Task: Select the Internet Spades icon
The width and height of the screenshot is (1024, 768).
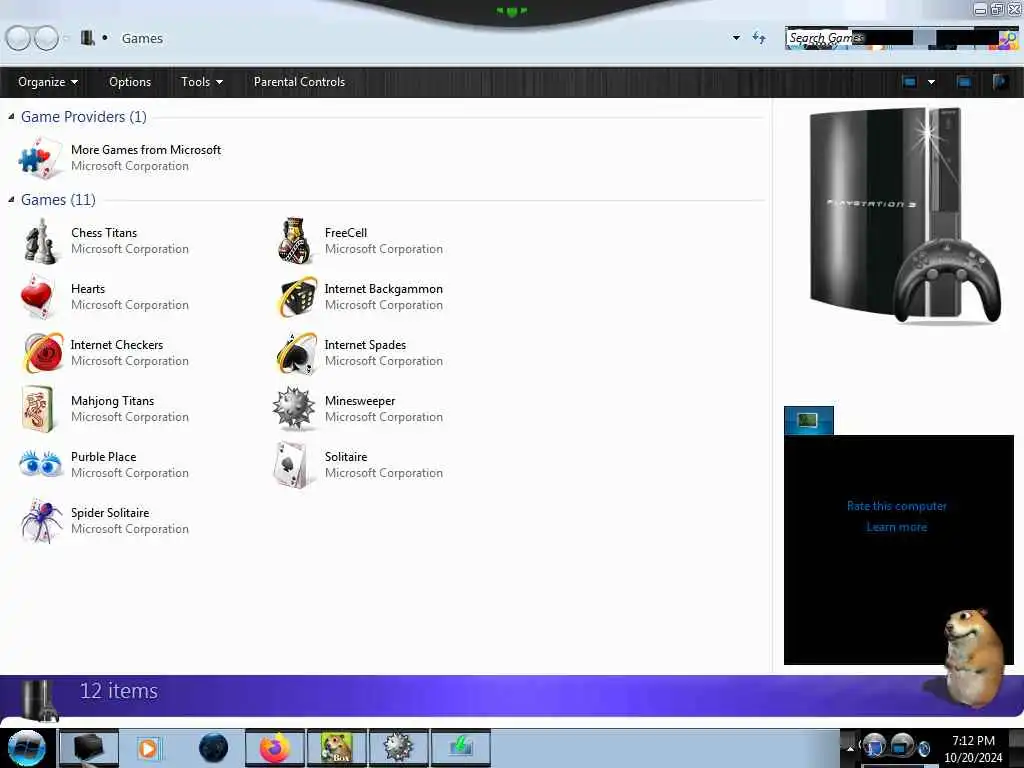Action: (296, 353)
